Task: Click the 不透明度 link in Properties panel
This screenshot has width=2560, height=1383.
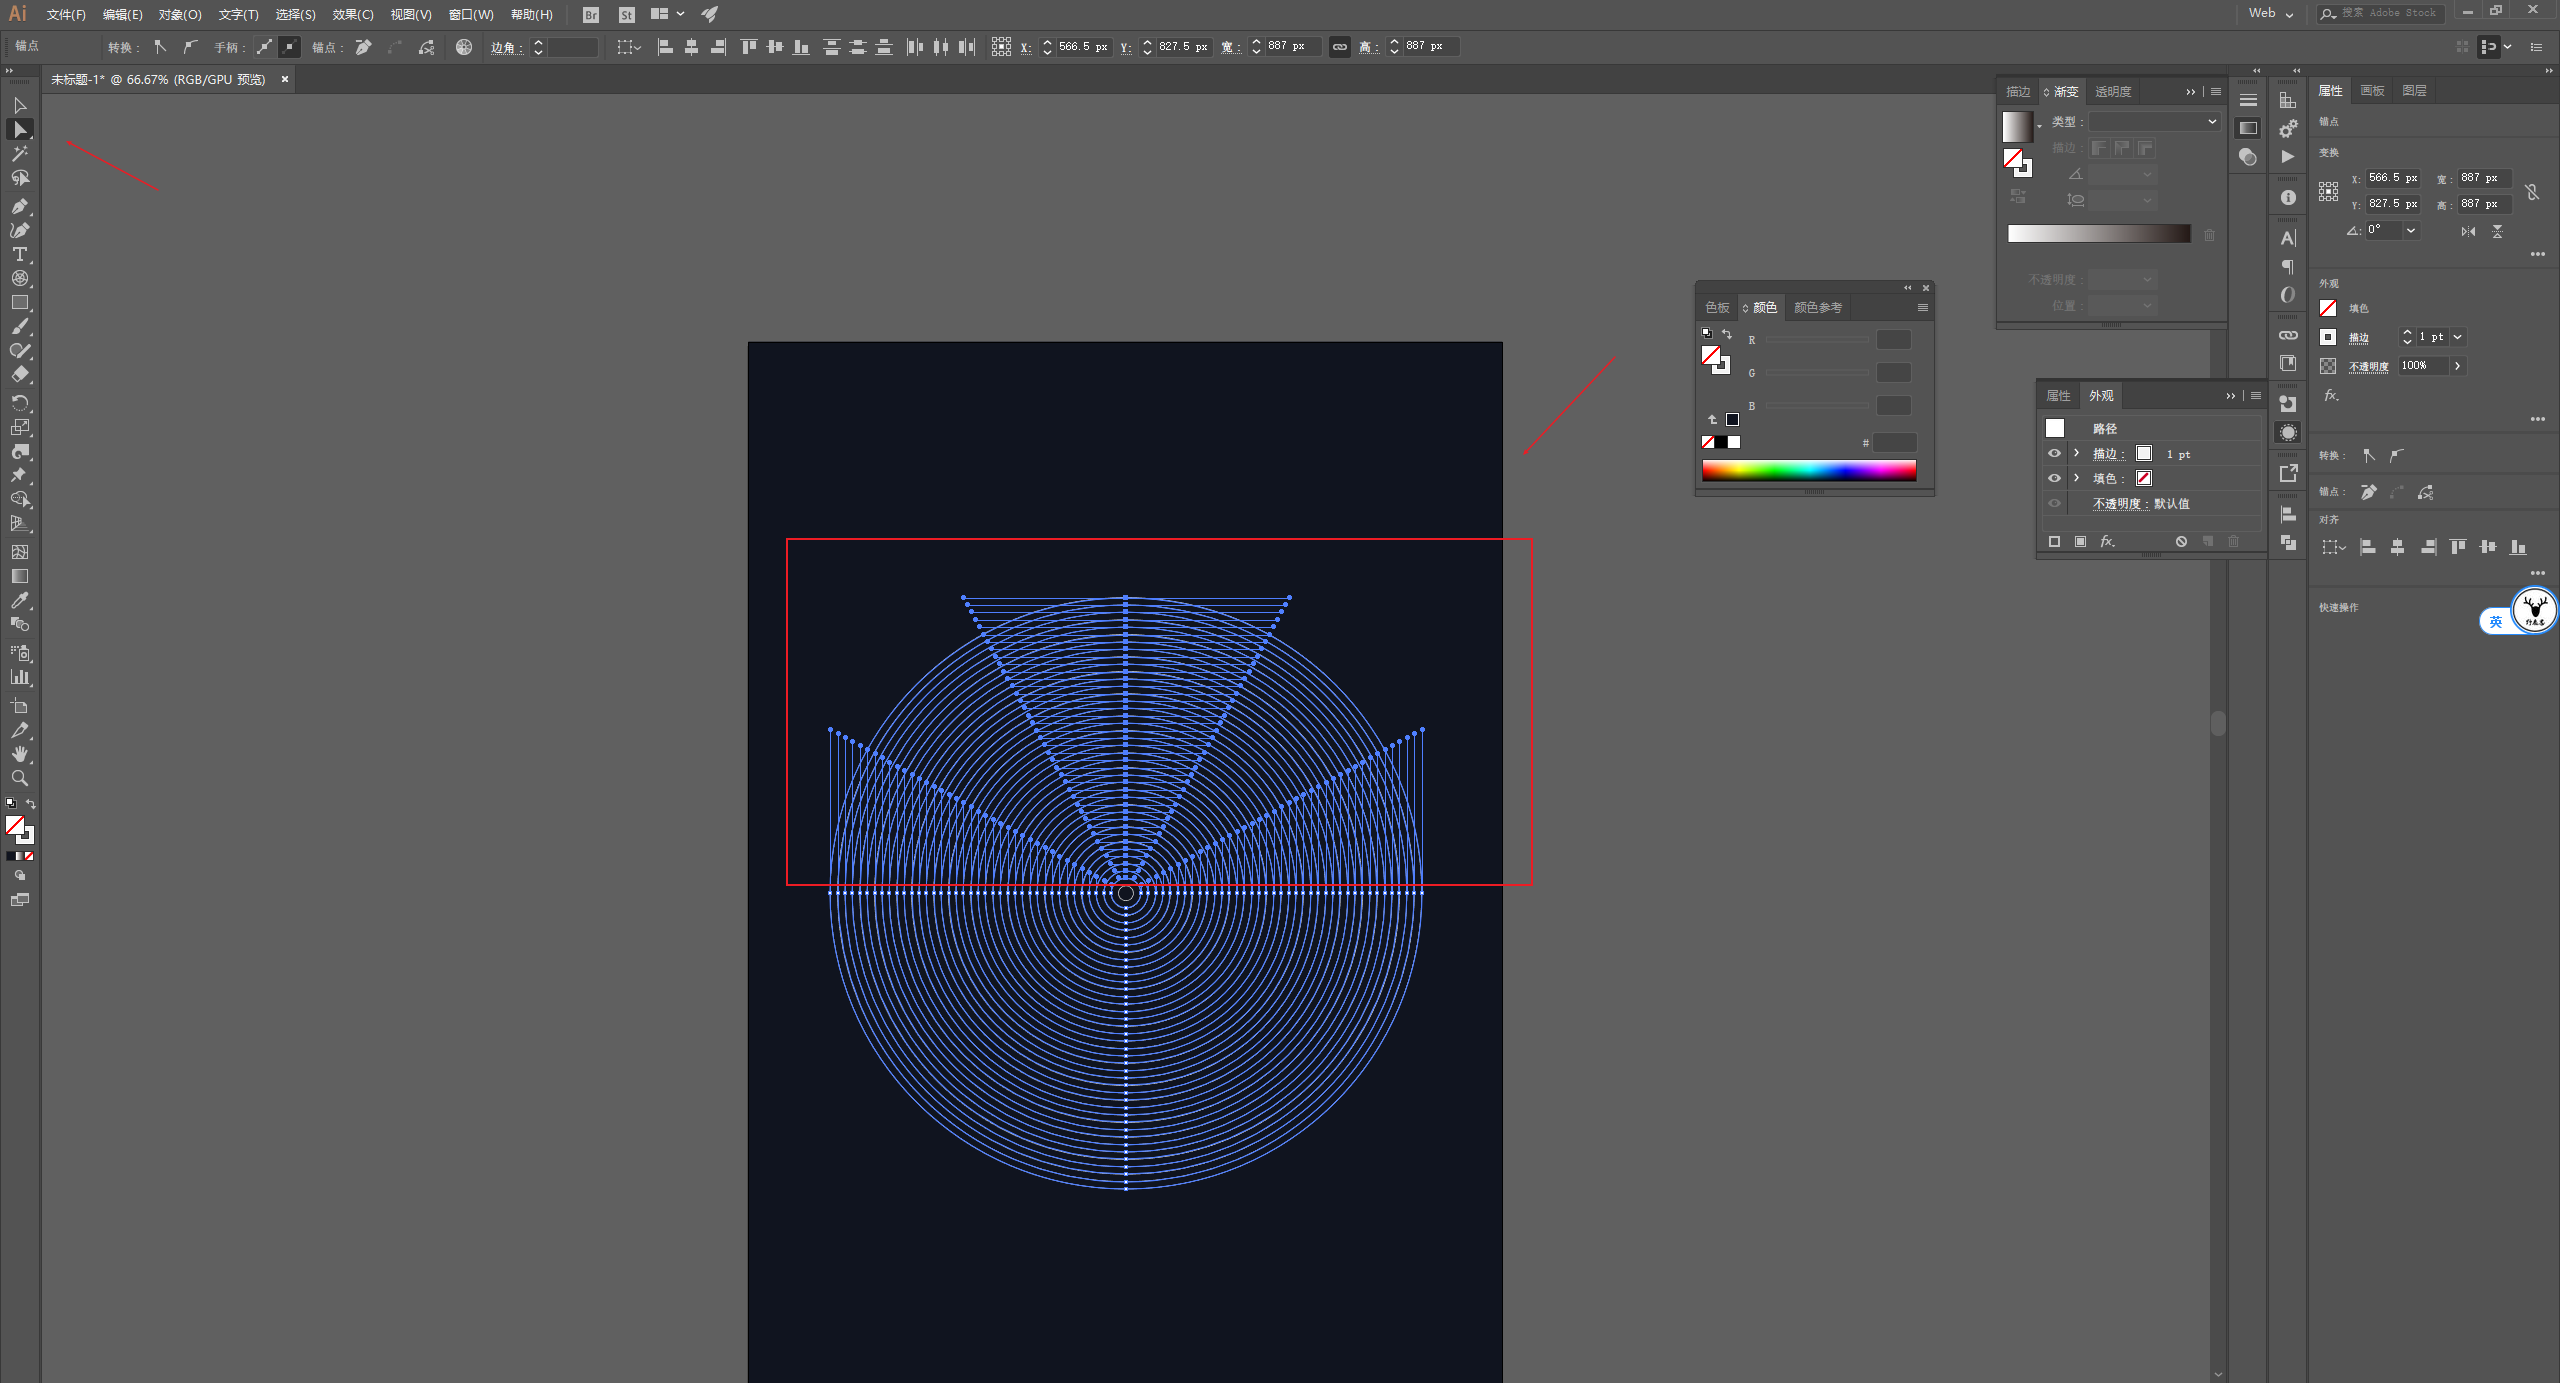Action: pos(2367,366)
